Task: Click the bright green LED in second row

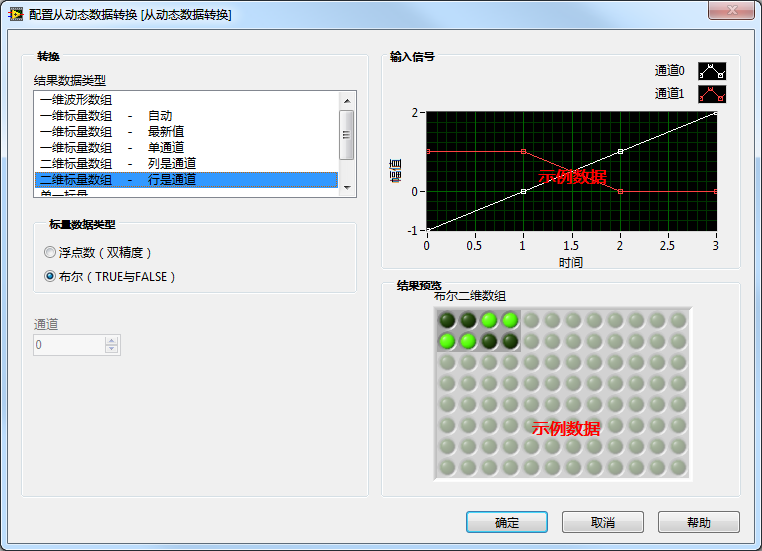Action: click(x=447, y=342)
